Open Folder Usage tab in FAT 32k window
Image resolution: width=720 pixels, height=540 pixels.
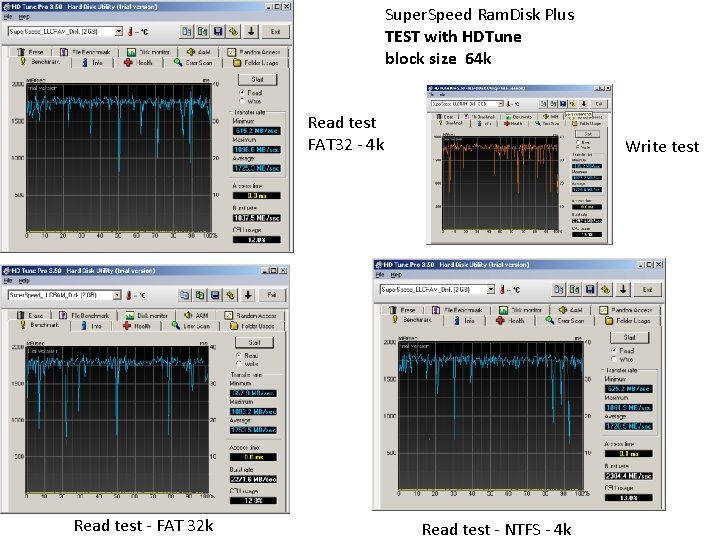tap(253, 326)
